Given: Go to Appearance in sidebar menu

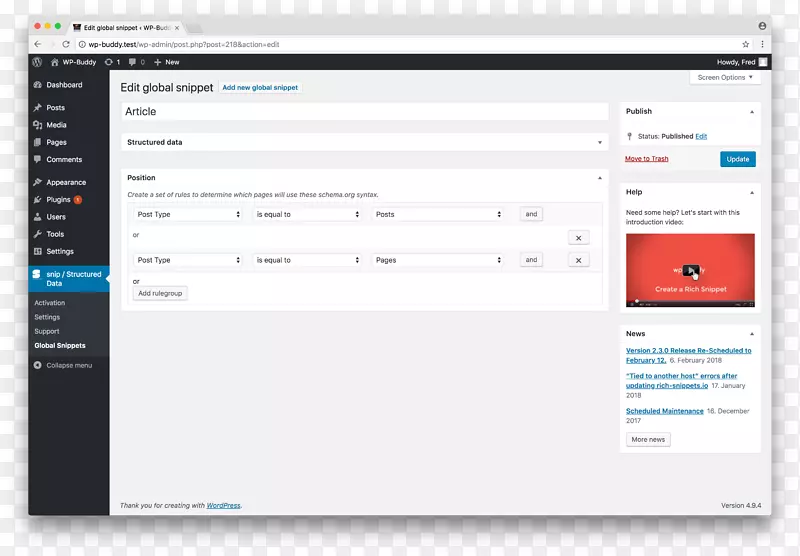Looking at the screenshot, I should (x=66, y=182).
